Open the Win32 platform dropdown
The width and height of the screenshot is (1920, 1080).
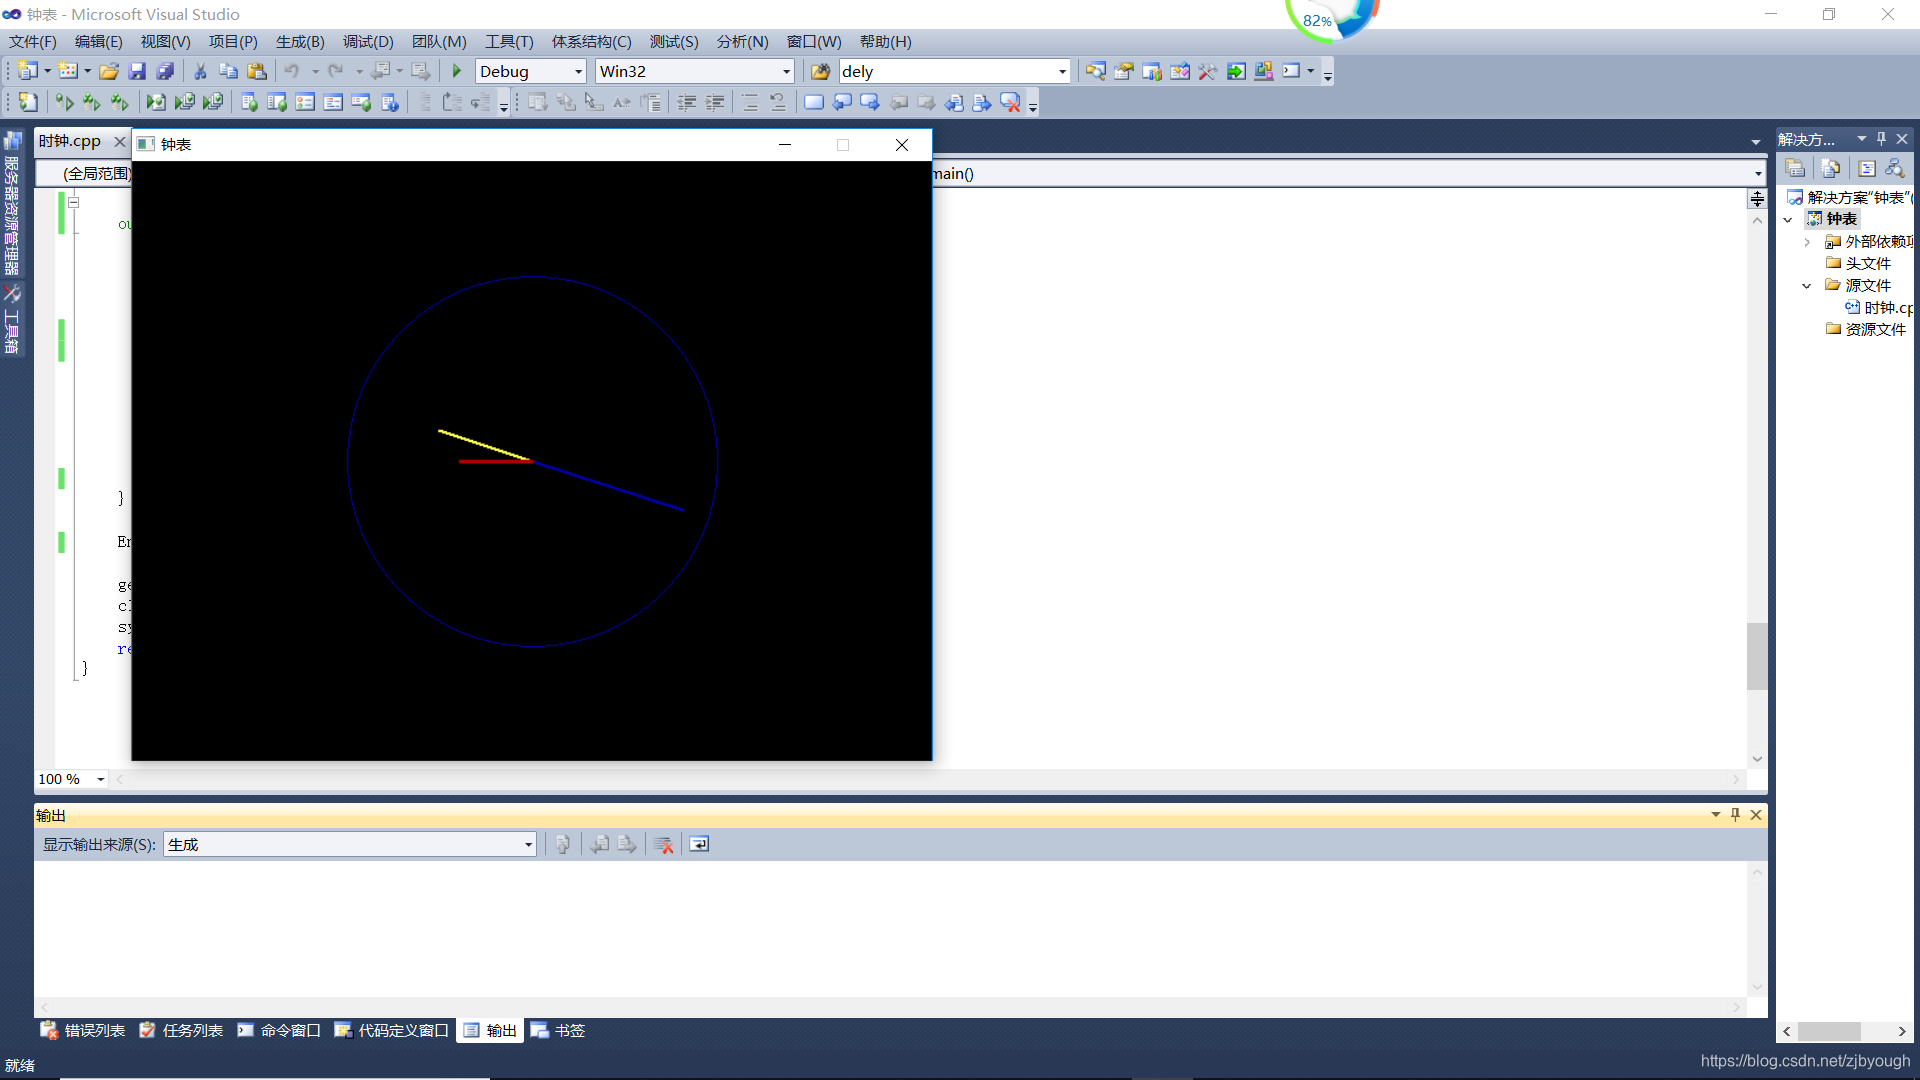786,71
